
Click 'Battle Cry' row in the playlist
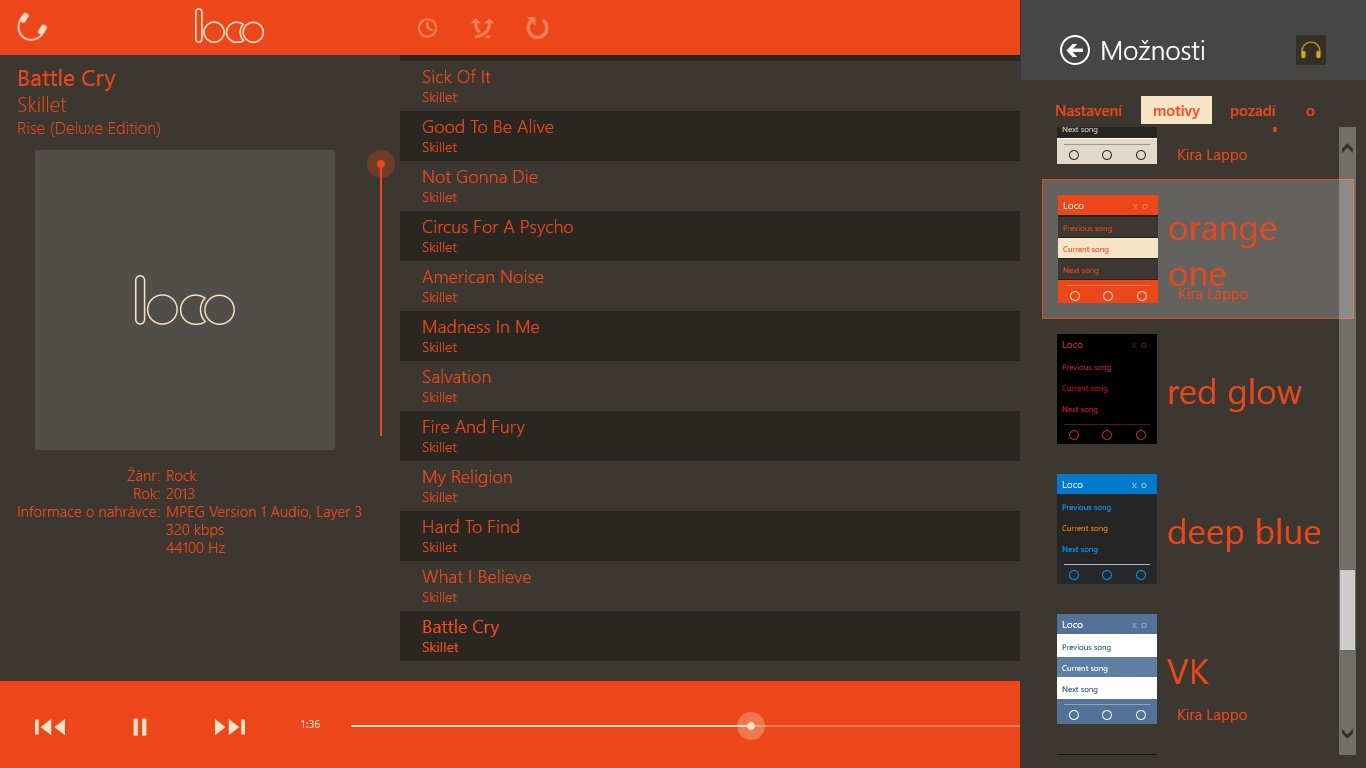click(x=710, y=636)
